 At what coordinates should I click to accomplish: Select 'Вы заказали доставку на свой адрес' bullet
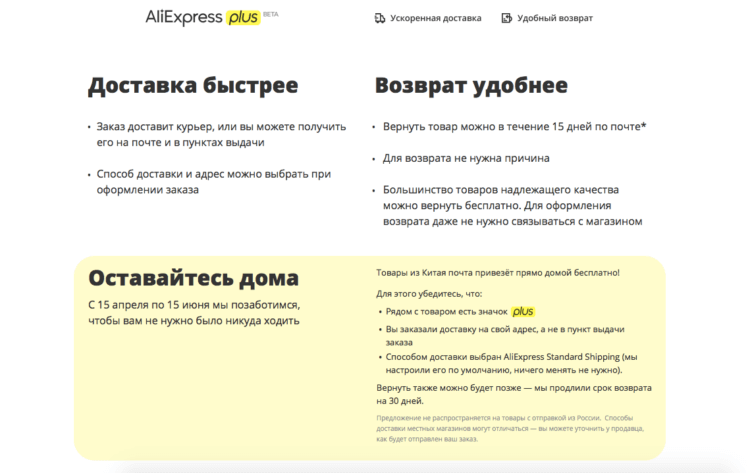[505, 336]
